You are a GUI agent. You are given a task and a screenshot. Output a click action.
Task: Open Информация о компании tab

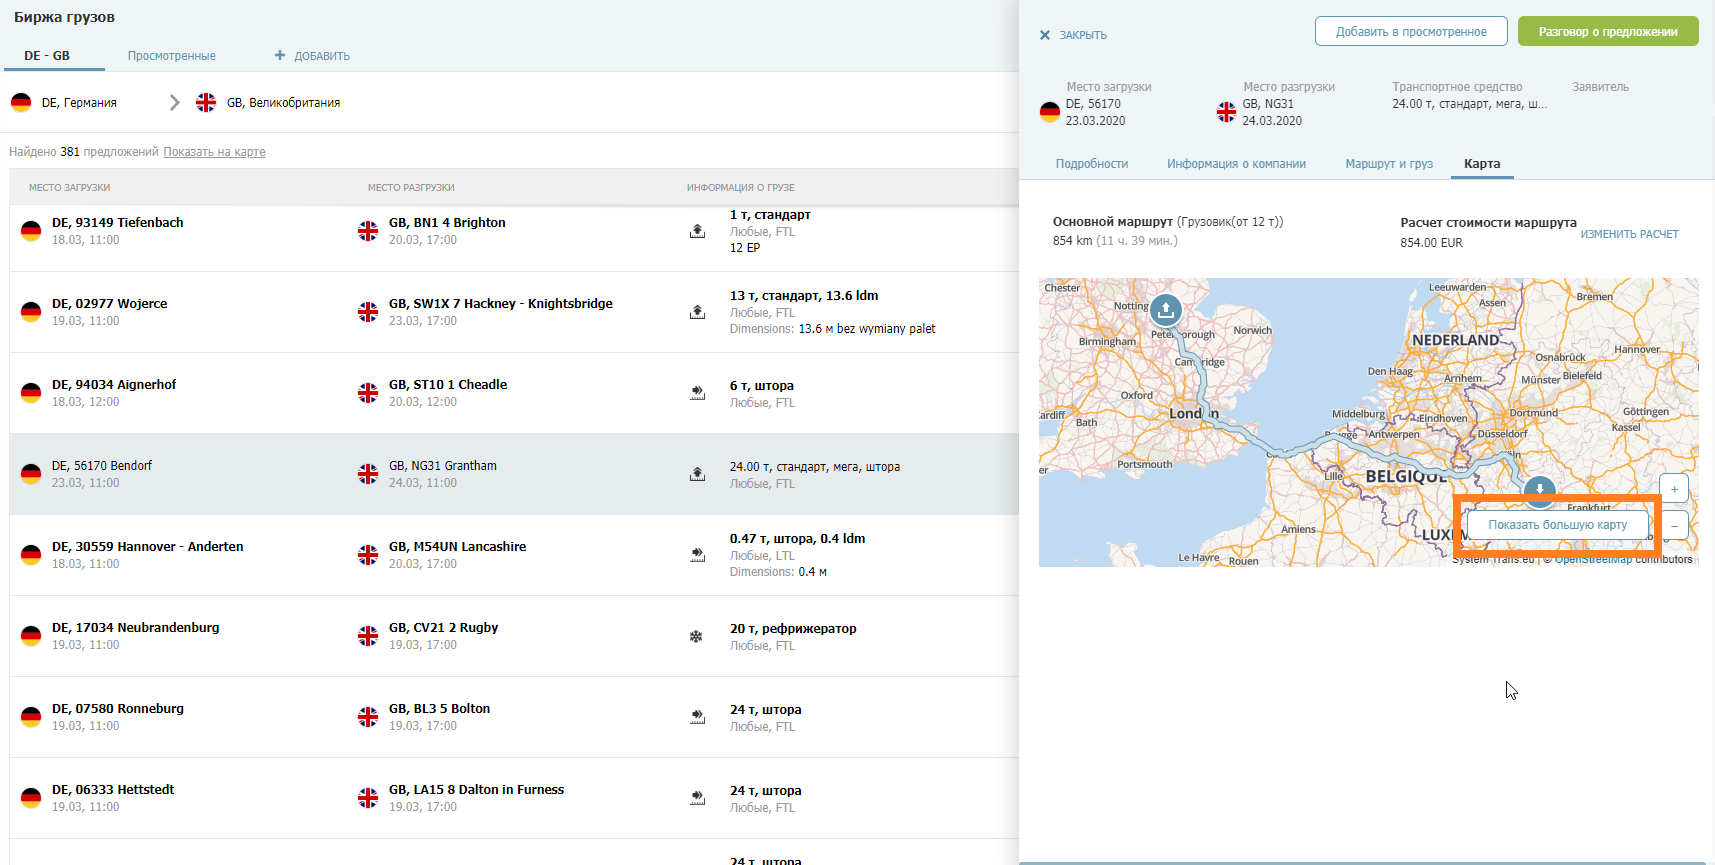[x=1236, y=164]
